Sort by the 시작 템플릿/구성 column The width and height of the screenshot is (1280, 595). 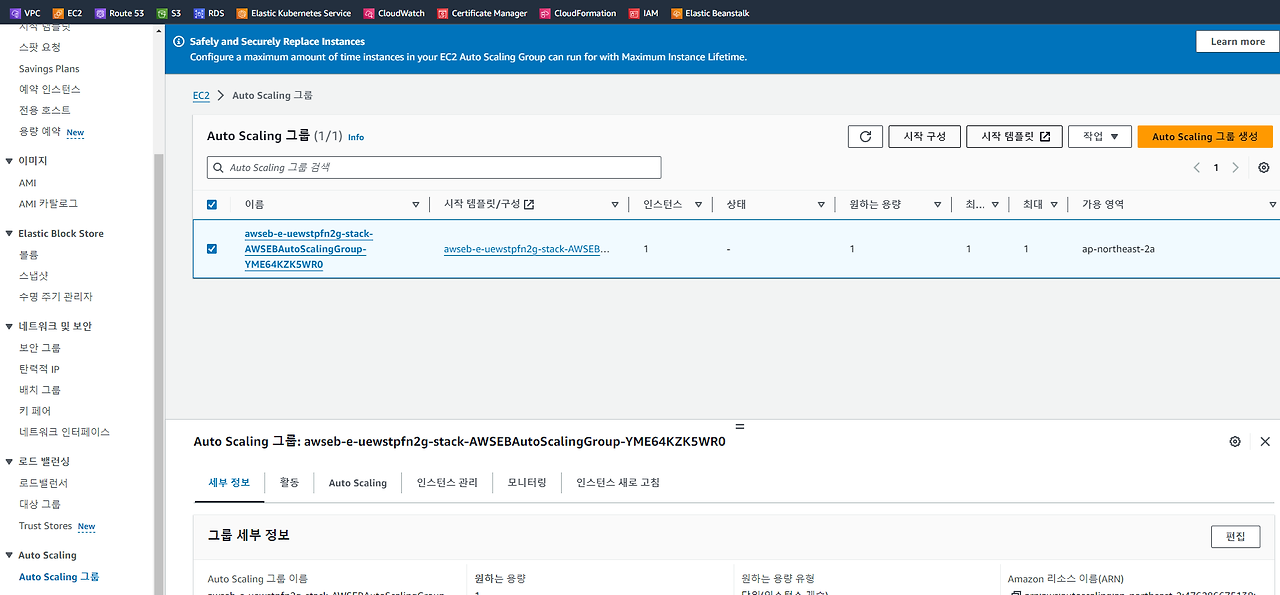pos(615,204)
